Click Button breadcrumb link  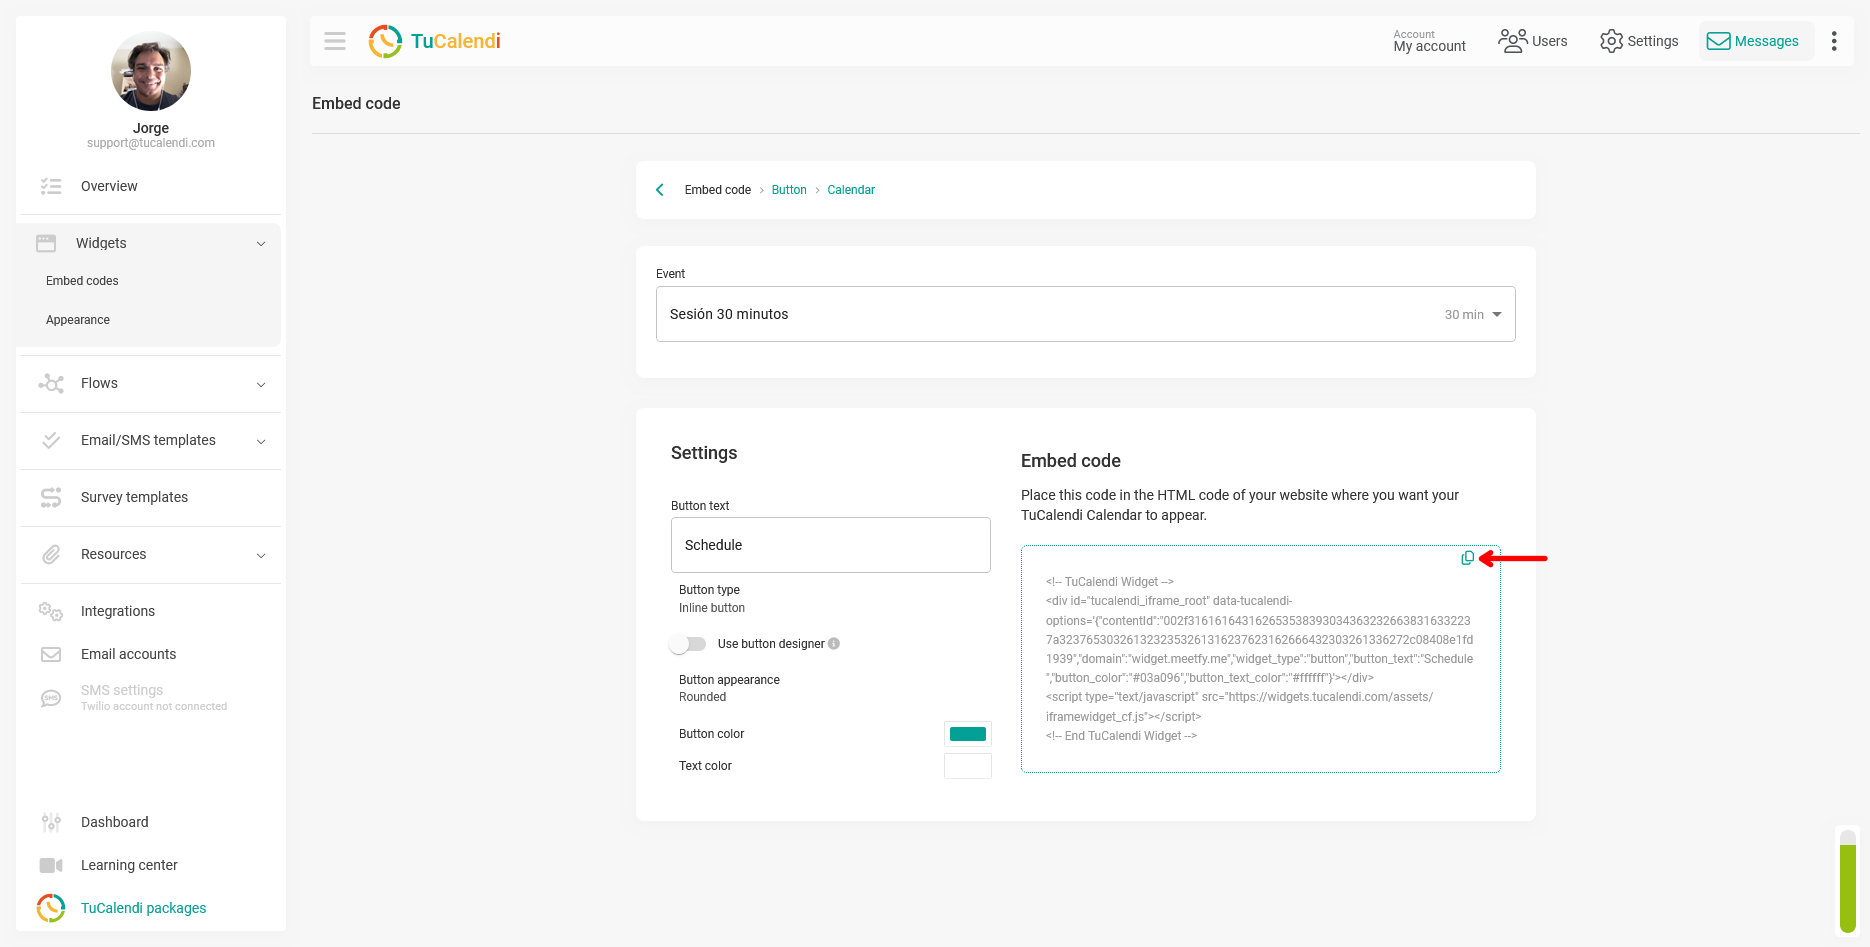click(x=789, y=190)
